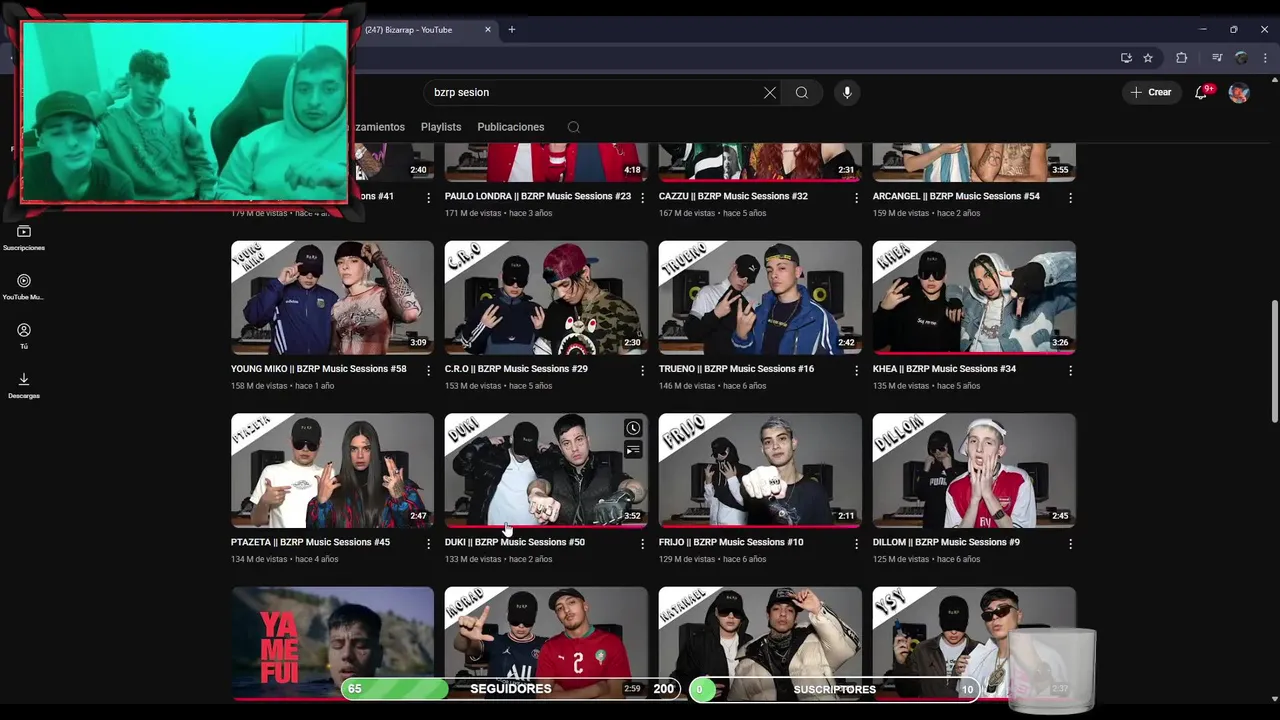The width and height of the screenshot is (1280, 720).
Task: Click title DILLOM || BZRP Music Sessions #9
Action: click(x=946, y=542)
